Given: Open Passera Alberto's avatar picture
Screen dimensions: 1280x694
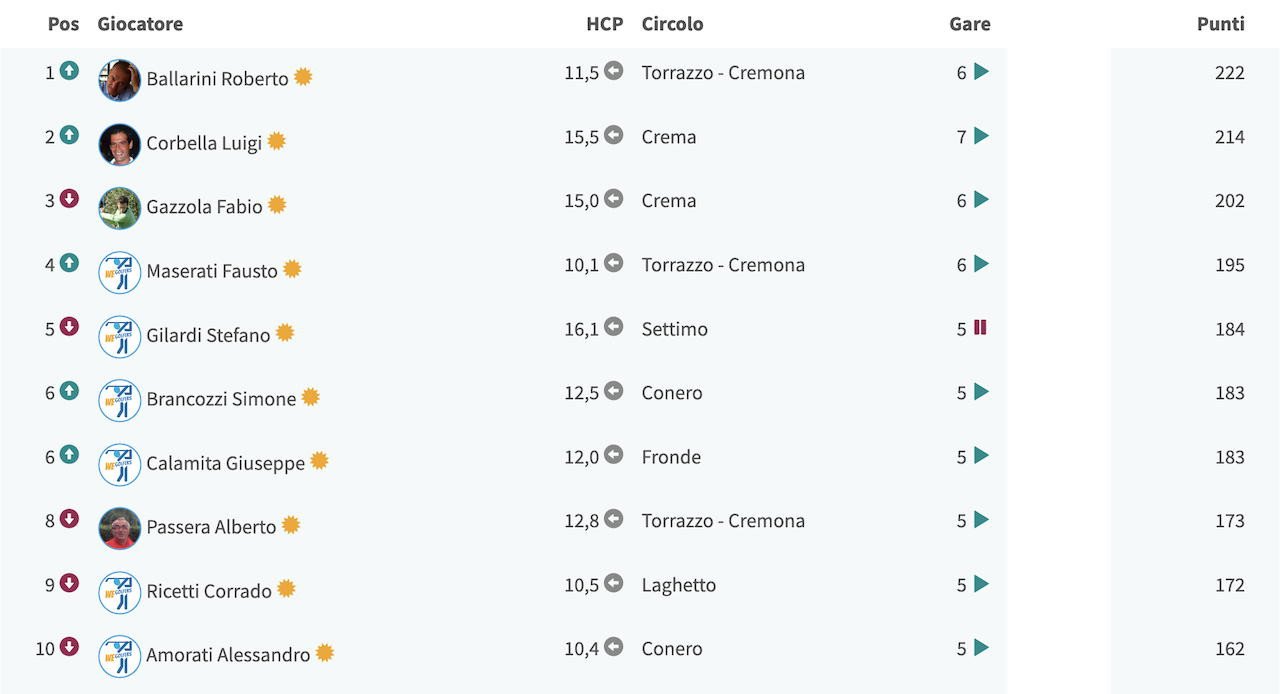Looking at the screenshot, I should [x=120, y=528].
